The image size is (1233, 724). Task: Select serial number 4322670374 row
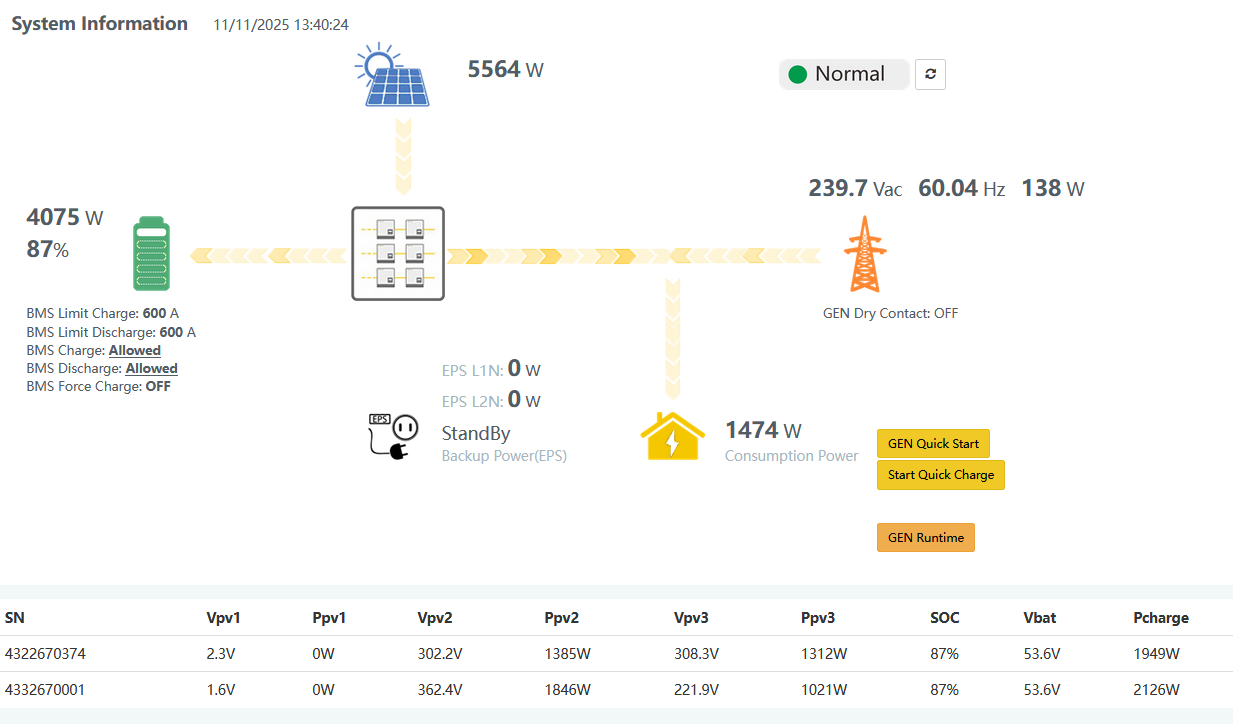46,654
